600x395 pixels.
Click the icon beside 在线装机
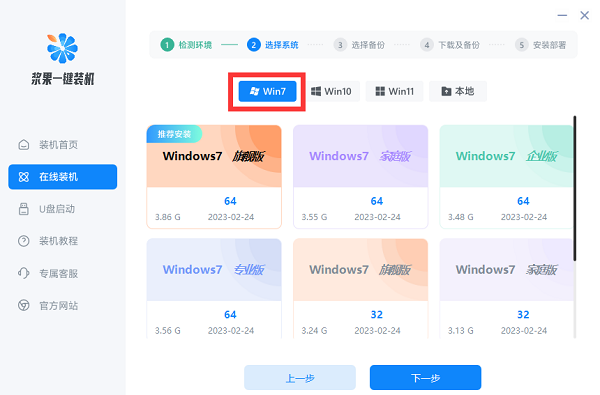tap(24, 177)
